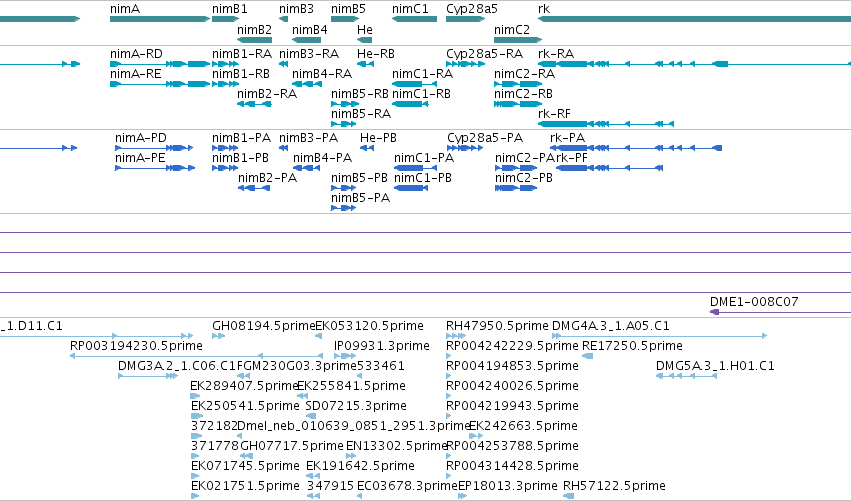851x501 pixels.
Task: Select the DME1-008C07 feature label
Action: tap(754, 302)
